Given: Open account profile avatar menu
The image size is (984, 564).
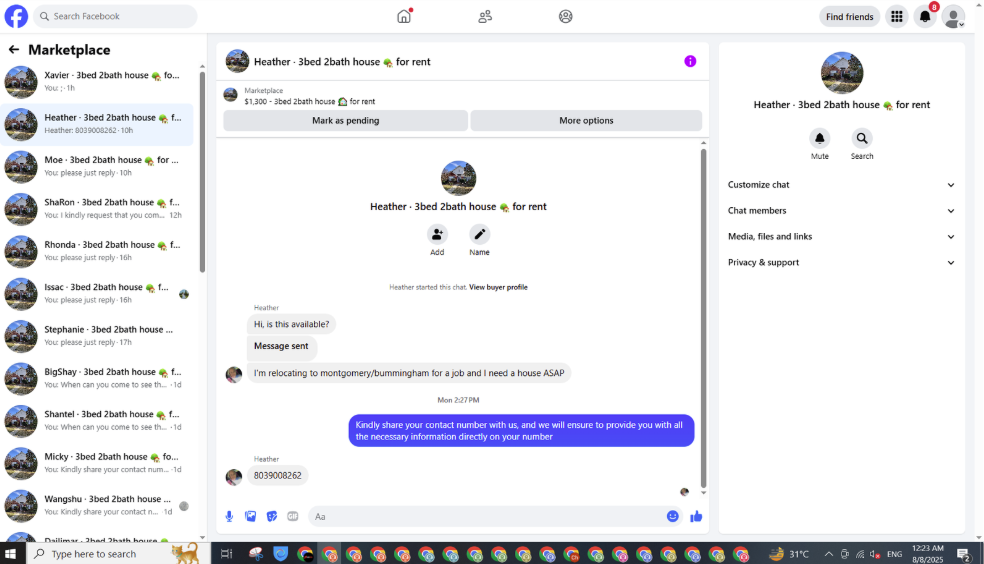Looking at the screenshot, I should pos(953,16).
